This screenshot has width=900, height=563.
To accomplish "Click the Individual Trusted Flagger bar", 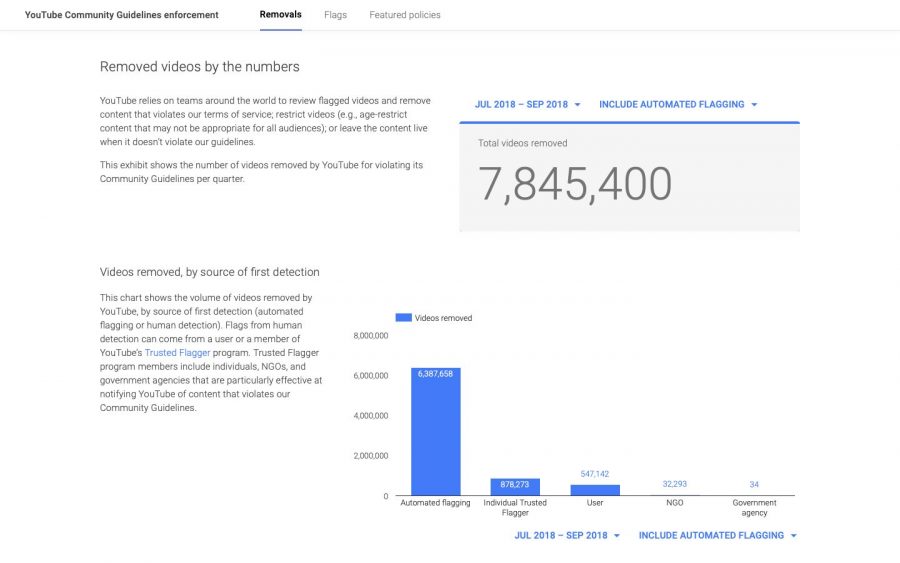I will pyautogui.click(x=515, y=487).
